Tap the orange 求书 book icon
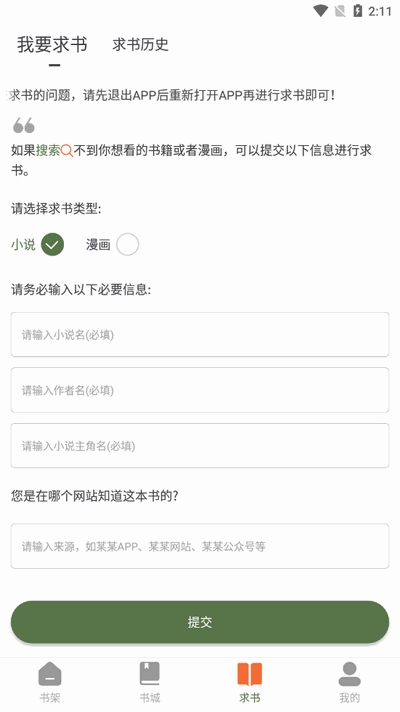The height and width of the screenshot is (712, 400). [250, 674]
